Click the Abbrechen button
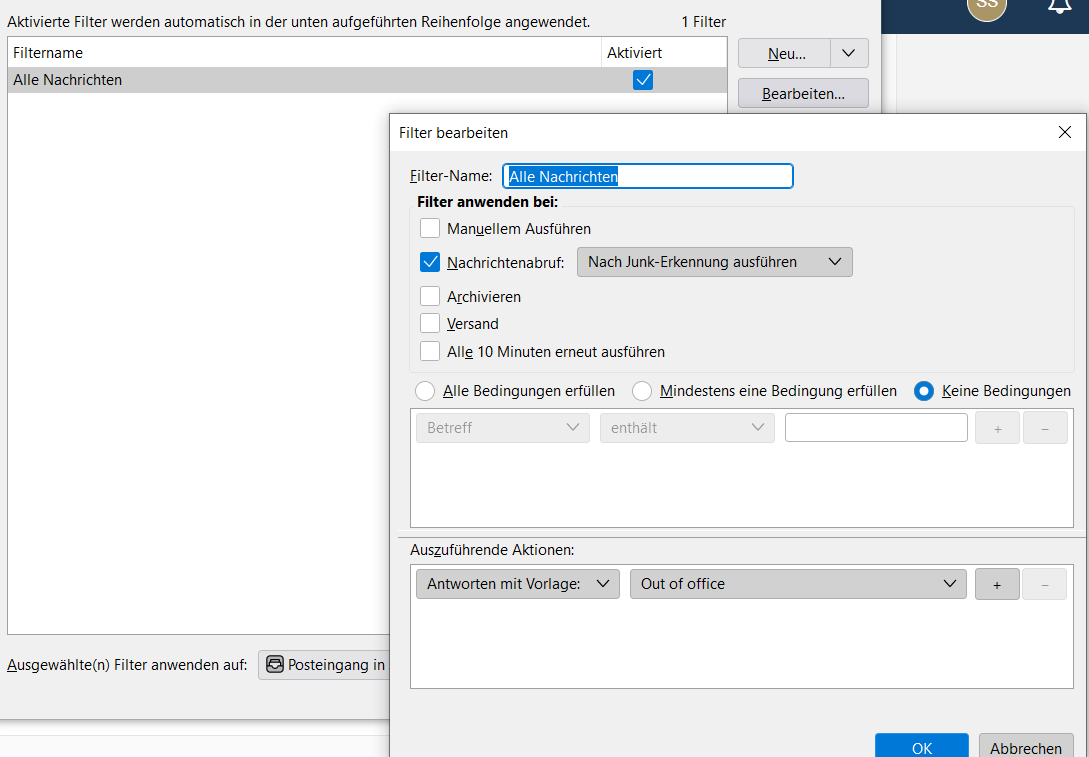The height and width of the screenshot is (757, 1089). [x=1026, y=746]
